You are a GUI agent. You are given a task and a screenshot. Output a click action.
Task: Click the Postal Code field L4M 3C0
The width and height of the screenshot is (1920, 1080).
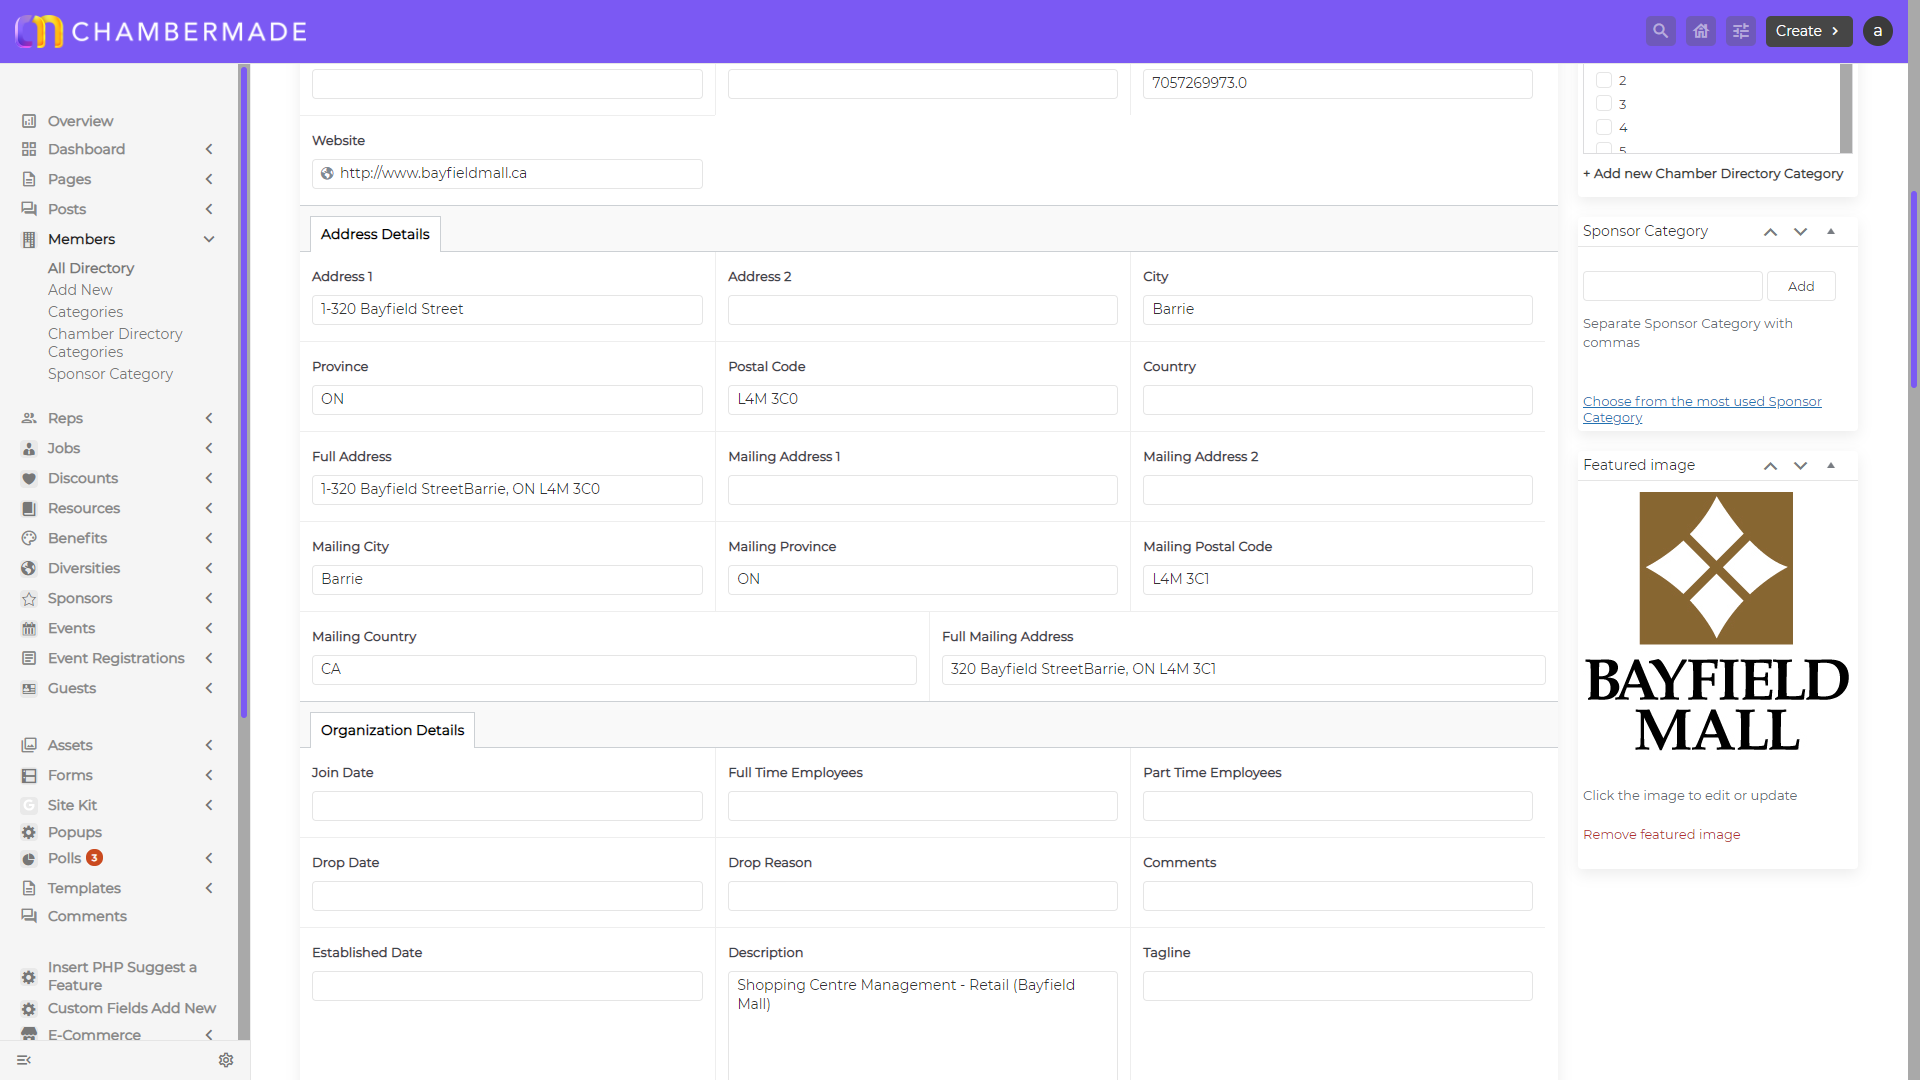[922, 399]
